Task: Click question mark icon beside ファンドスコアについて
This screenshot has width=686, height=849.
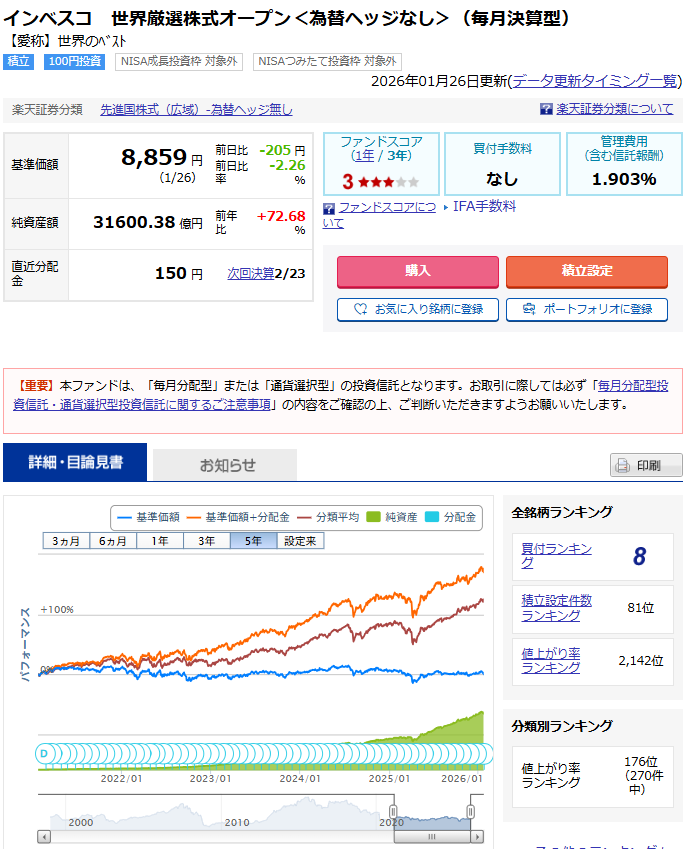Action: click(329, 208)
